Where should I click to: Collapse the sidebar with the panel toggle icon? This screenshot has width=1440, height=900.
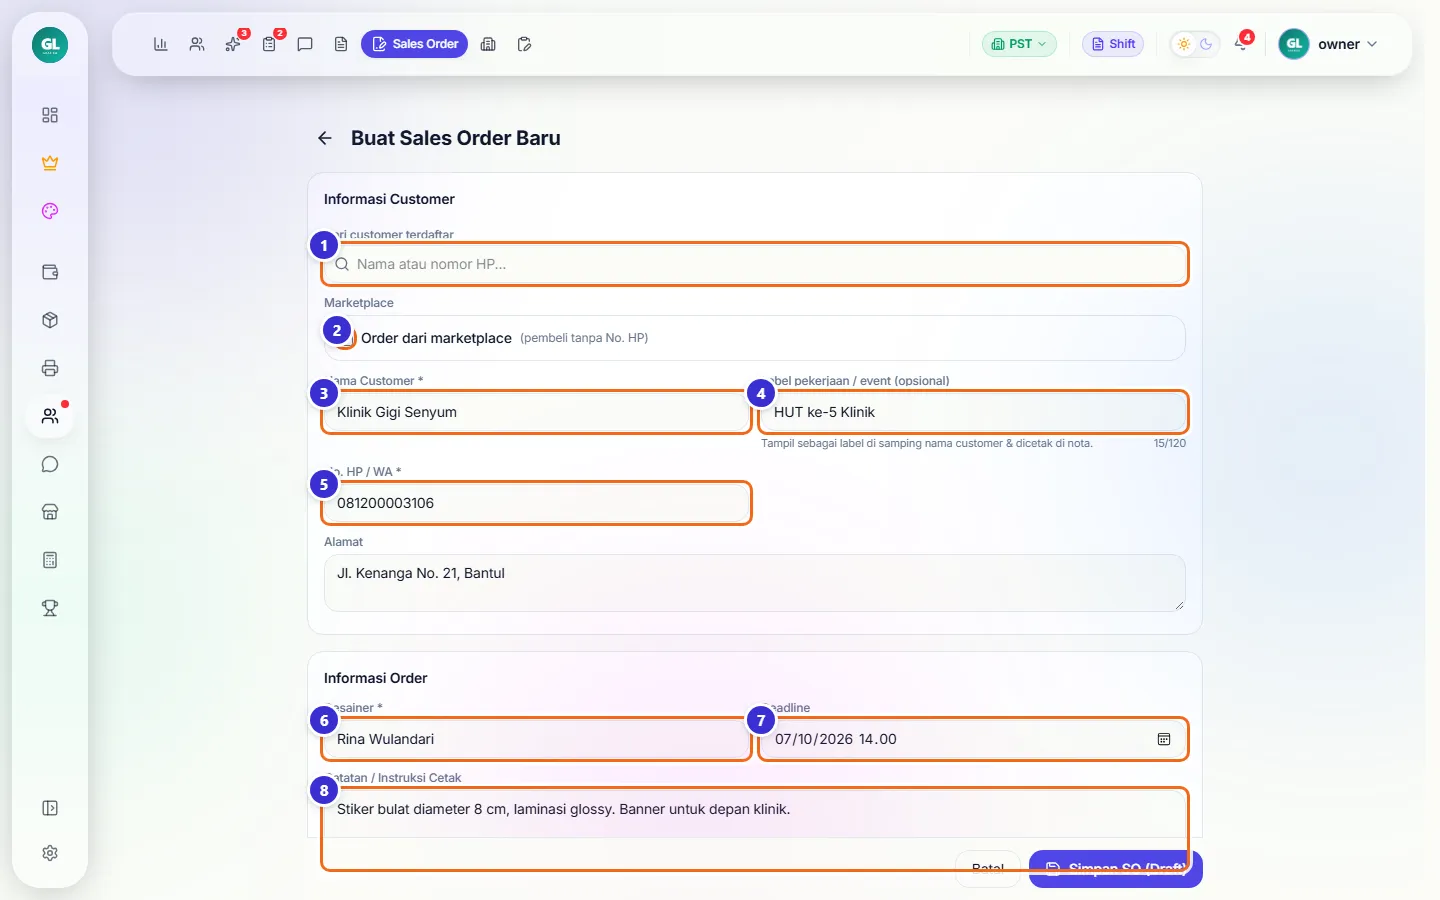[x=50, y=808]
